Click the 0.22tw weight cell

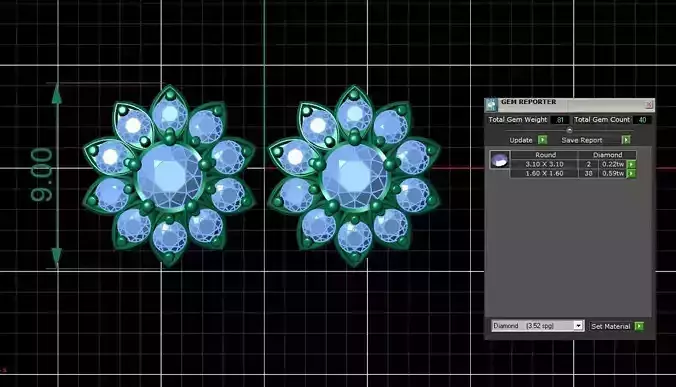(613, 164)
